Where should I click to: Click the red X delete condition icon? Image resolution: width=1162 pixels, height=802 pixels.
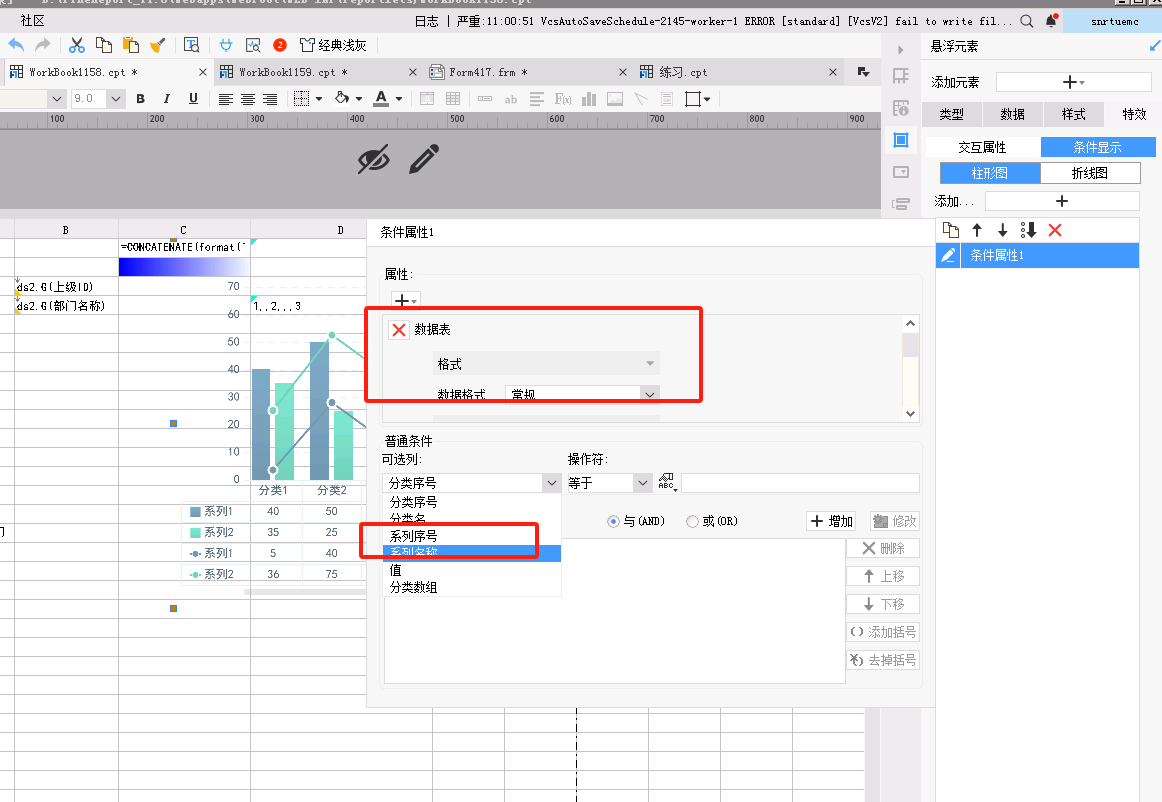(x=1055, y=231)
